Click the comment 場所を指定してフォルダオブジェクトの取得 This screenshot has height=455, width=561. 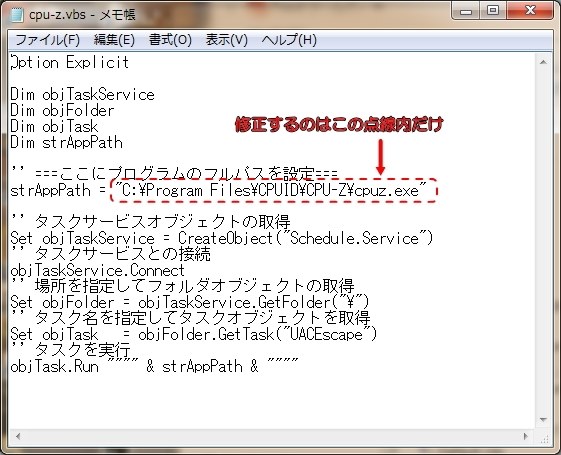pos(182,286)
